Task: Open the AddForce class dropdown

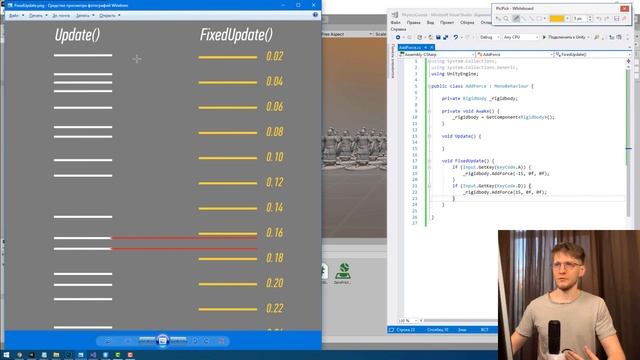Action: (x=514, y=54)
